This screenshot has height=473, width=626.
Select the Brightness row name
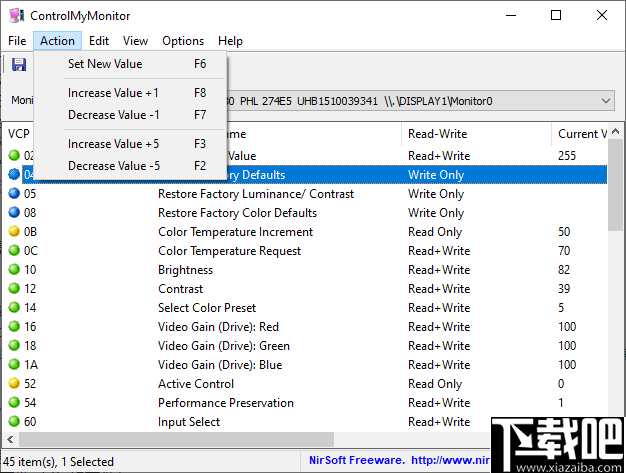(186, 270)
